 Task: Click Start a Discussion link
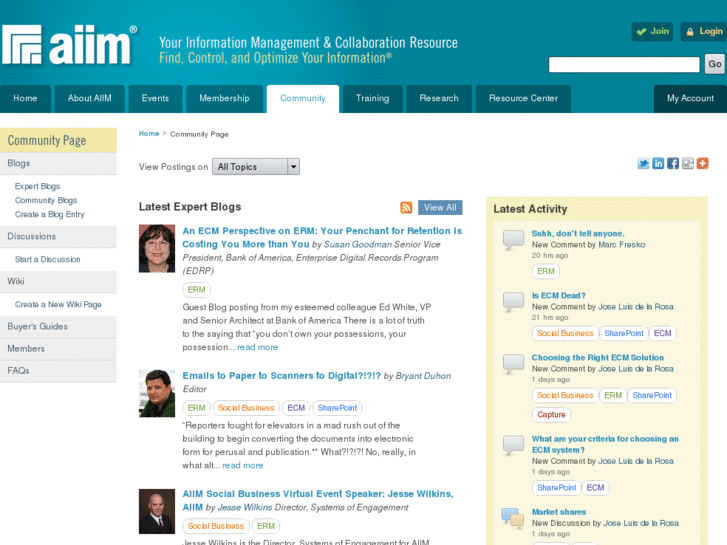47,259
